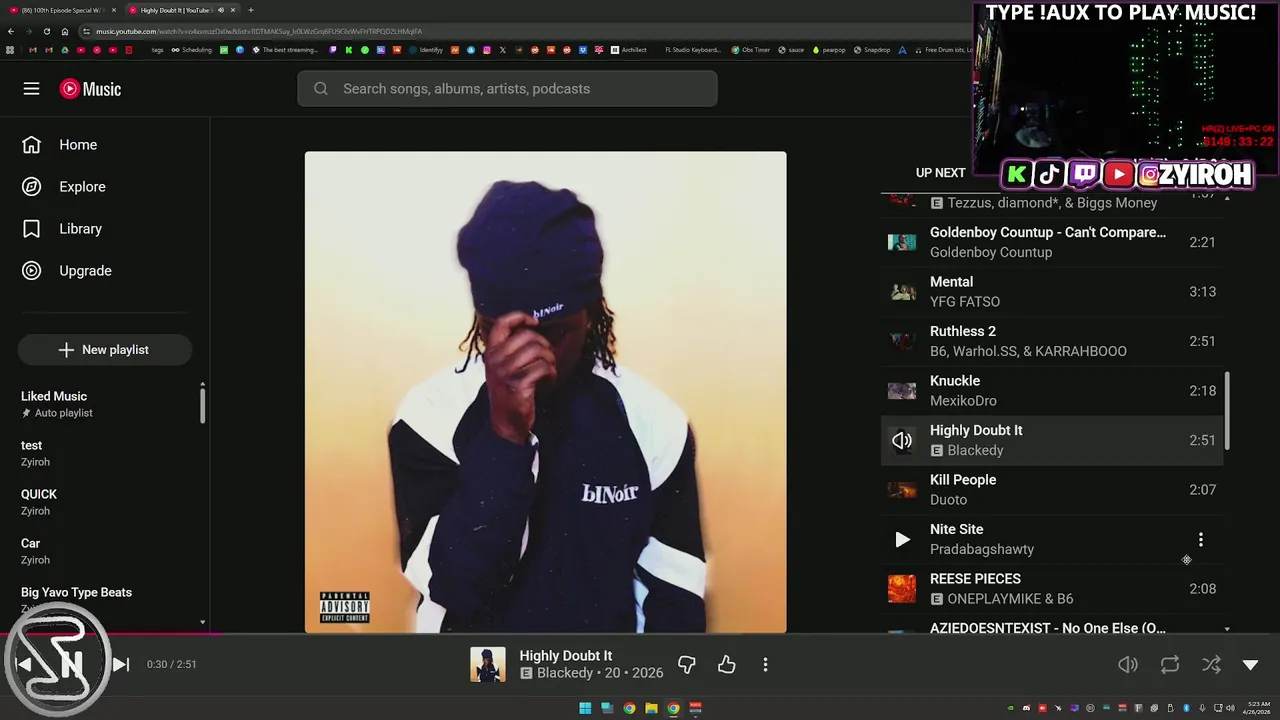The height and width of the screenshot is (720, 1280).
Task: Click the taskbar clock and date
Action: click(1256, 709)
